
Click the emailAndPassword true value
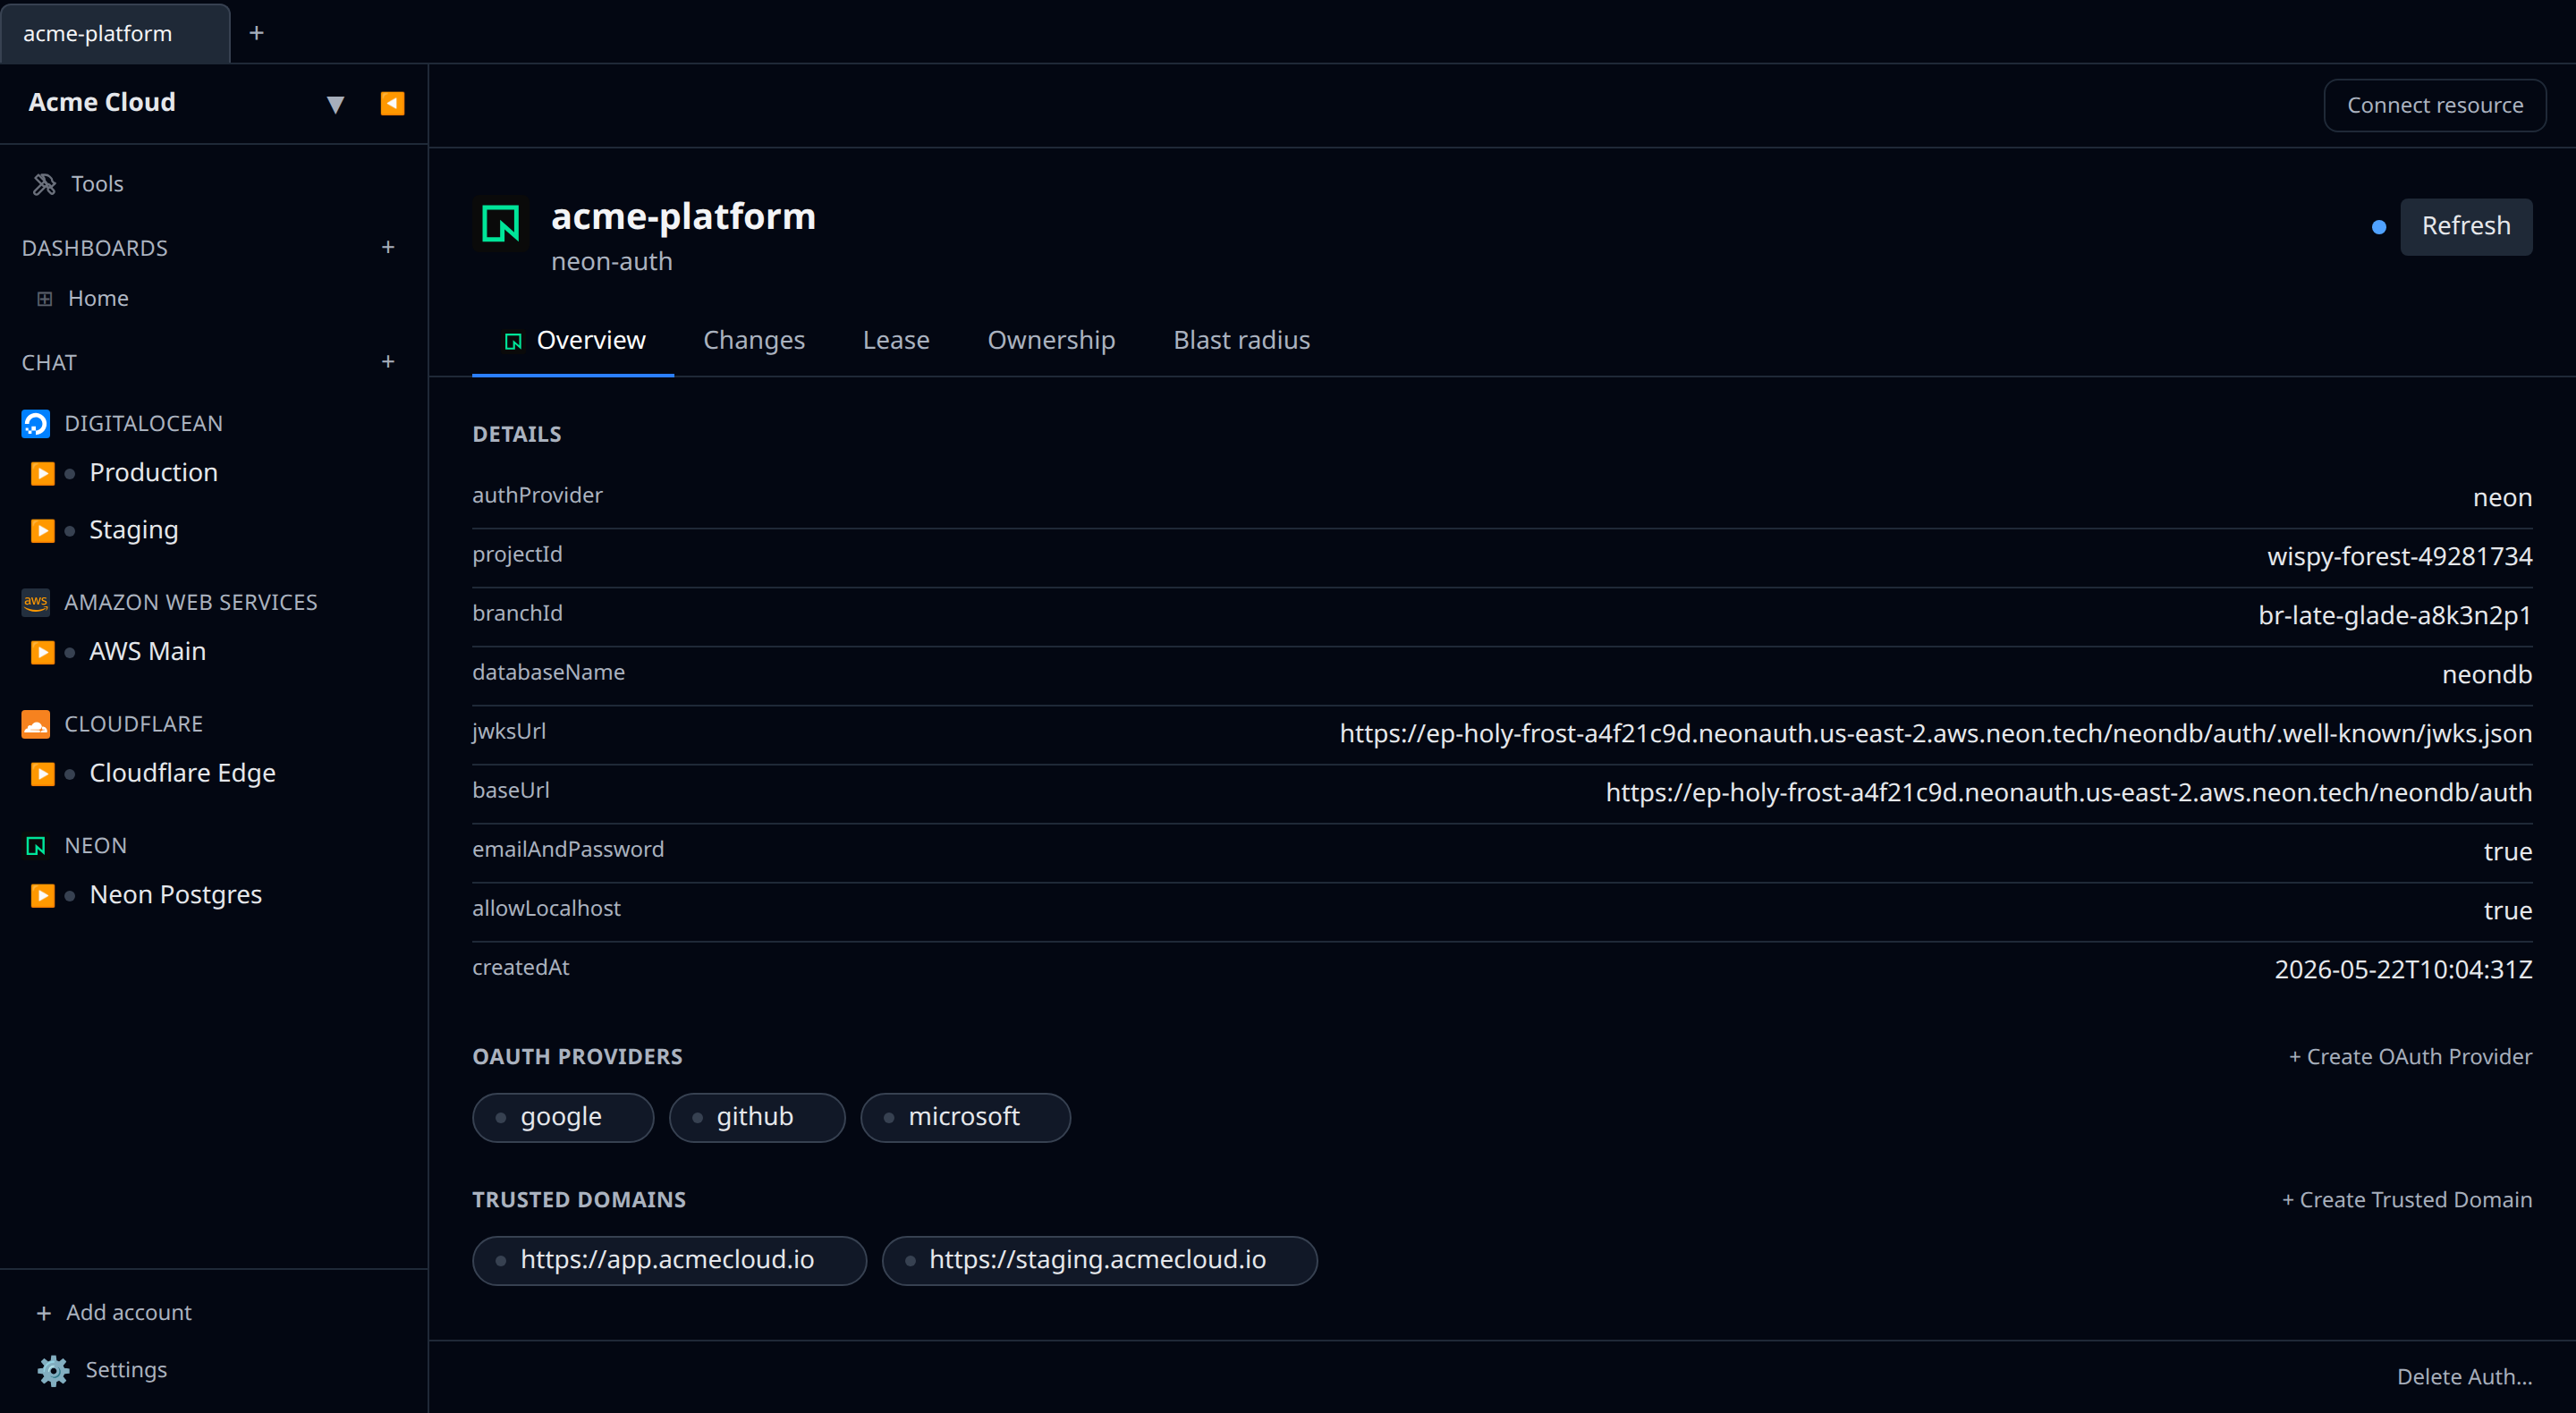point(2507,851)
